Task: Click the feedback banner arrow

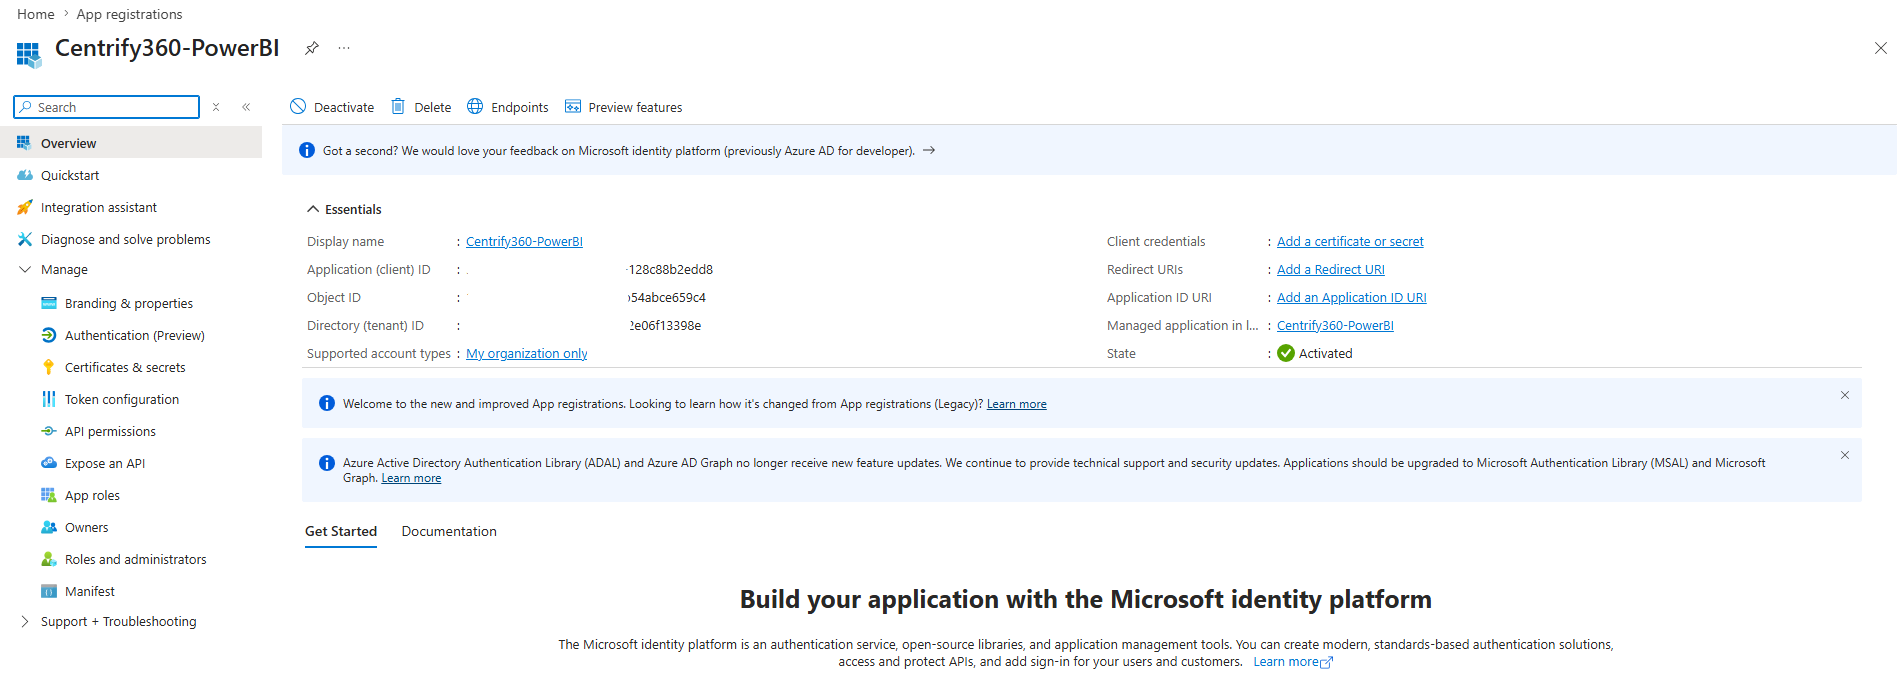Action: pyautogui.click(x=929, y=150)
